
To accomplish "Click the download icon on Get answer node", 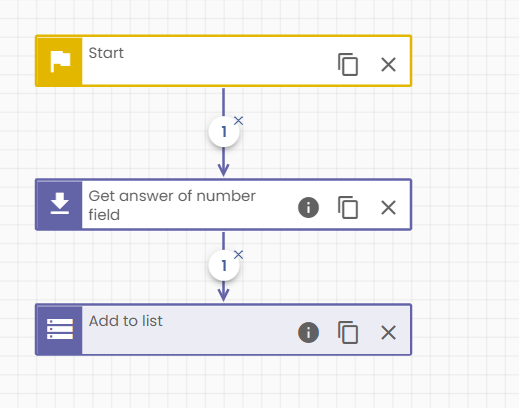I will 60,204.
